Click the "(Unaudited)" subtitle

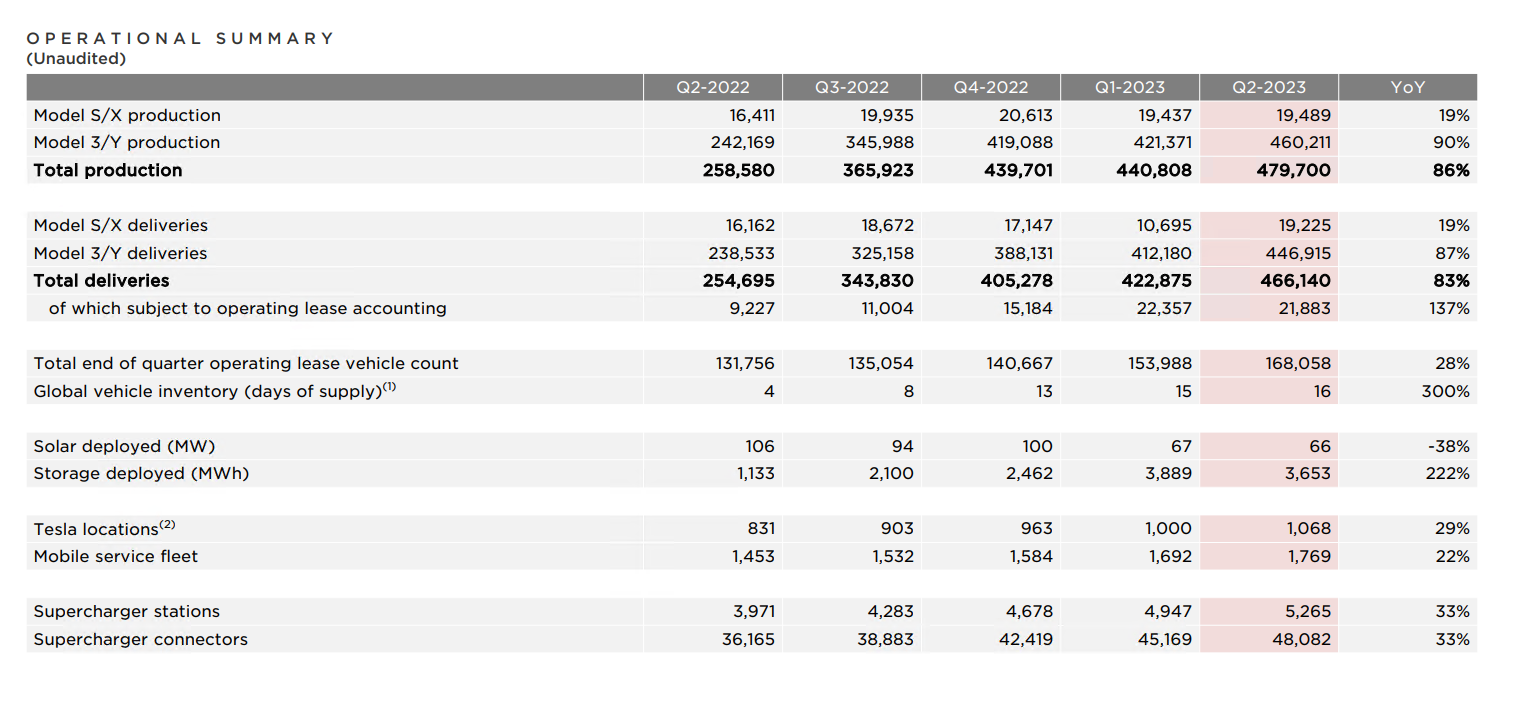click(x=76, y=58)
